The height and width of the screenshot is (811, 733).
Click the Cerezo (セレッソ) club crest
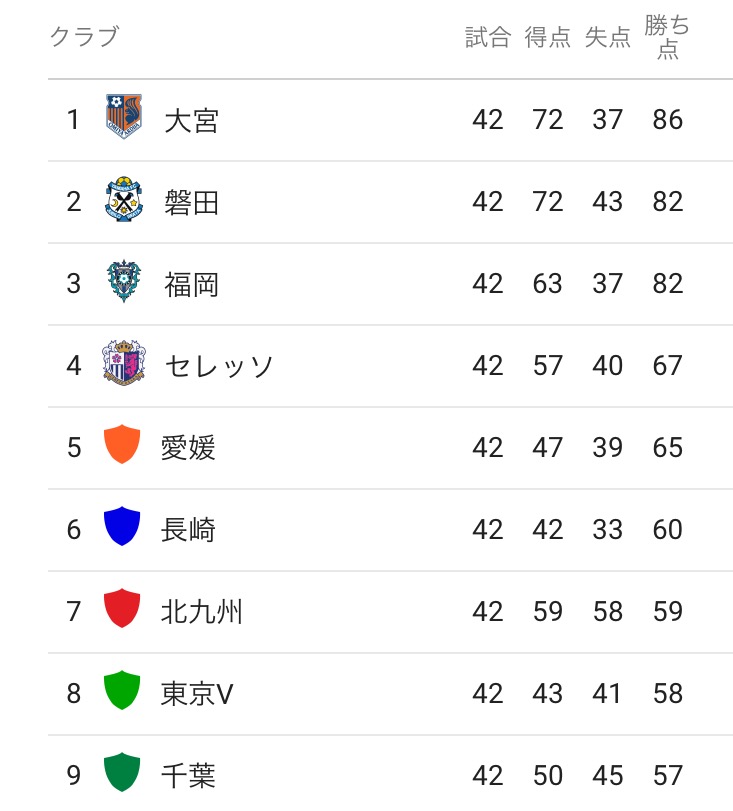(124, 366)
